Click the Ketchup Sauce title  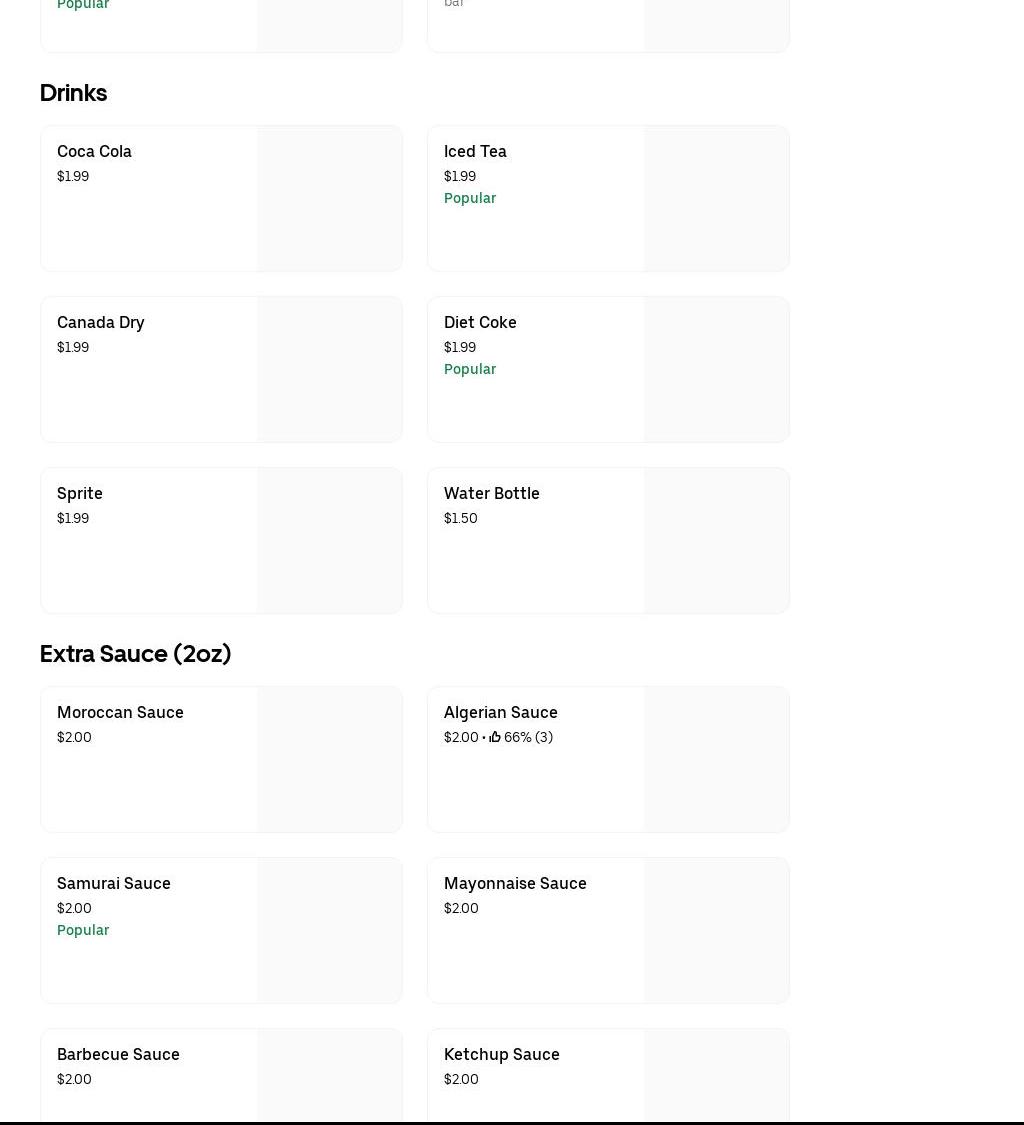tap(501, 1055)
